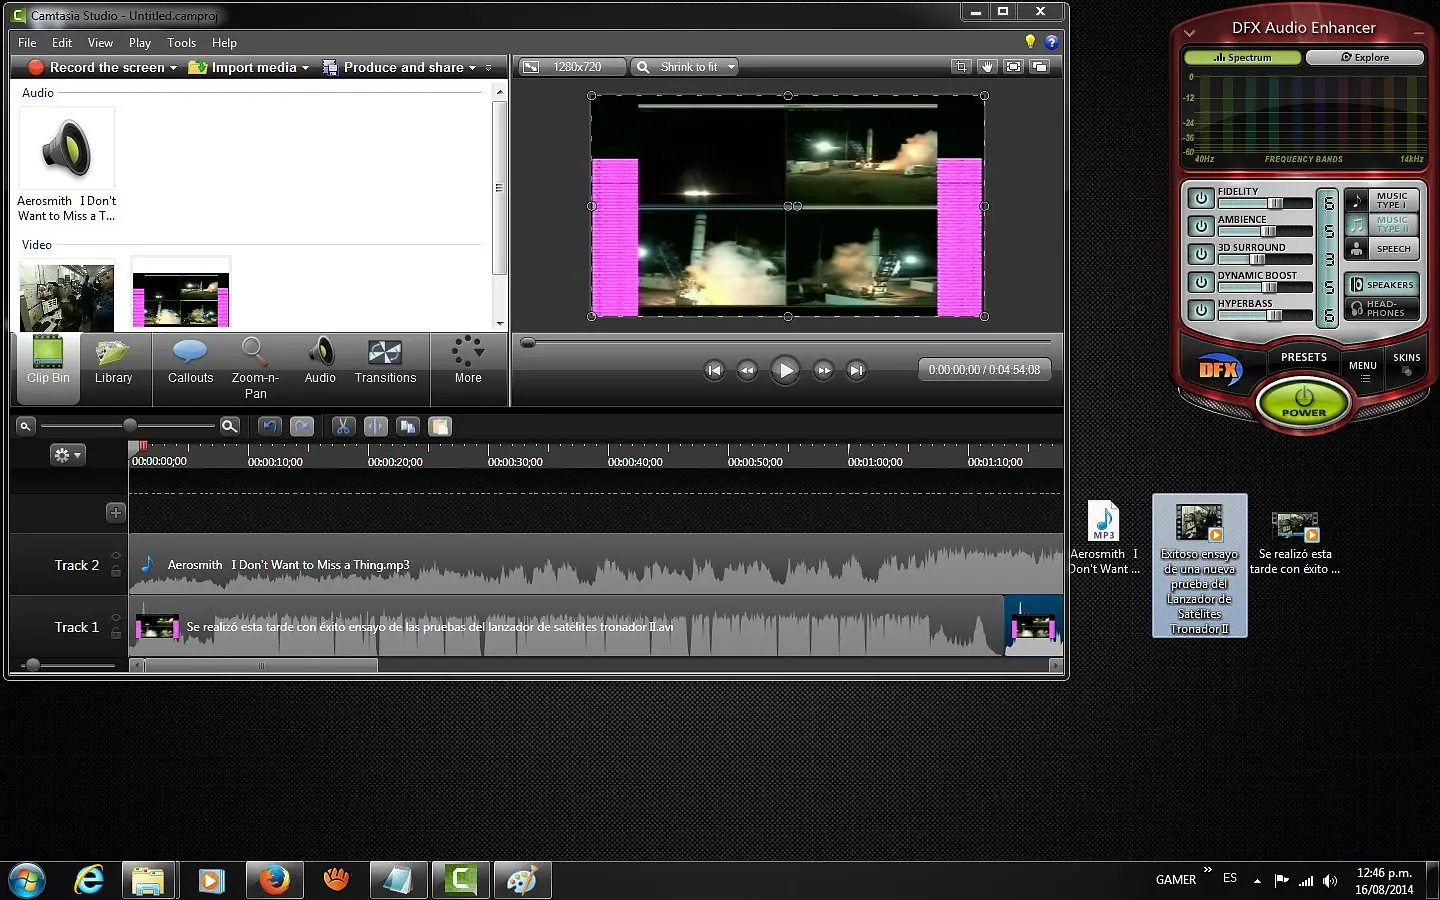
Task: Expand the Produce and share dropdown
Action: click(x=474, y=67)
